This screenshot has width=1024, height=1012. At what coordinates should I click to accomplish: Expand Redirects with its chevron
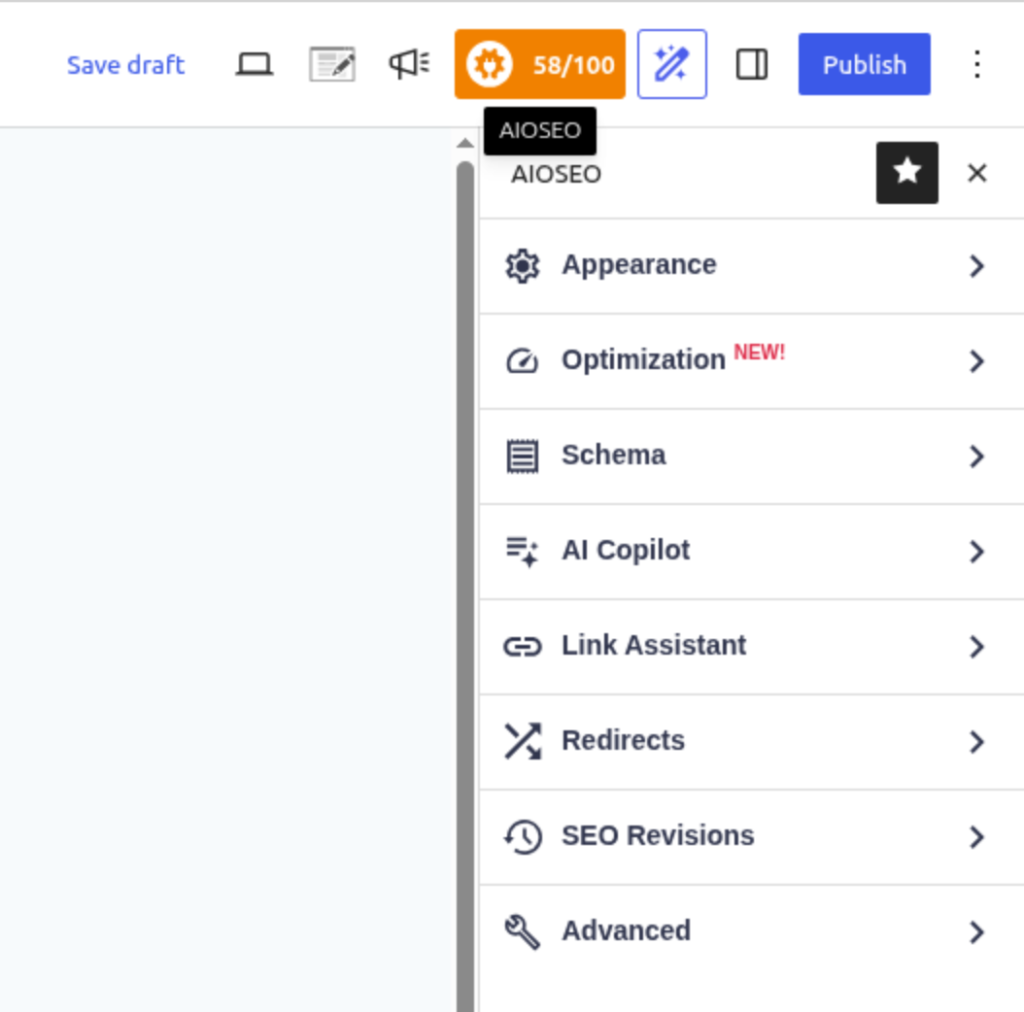click(977, 742)
